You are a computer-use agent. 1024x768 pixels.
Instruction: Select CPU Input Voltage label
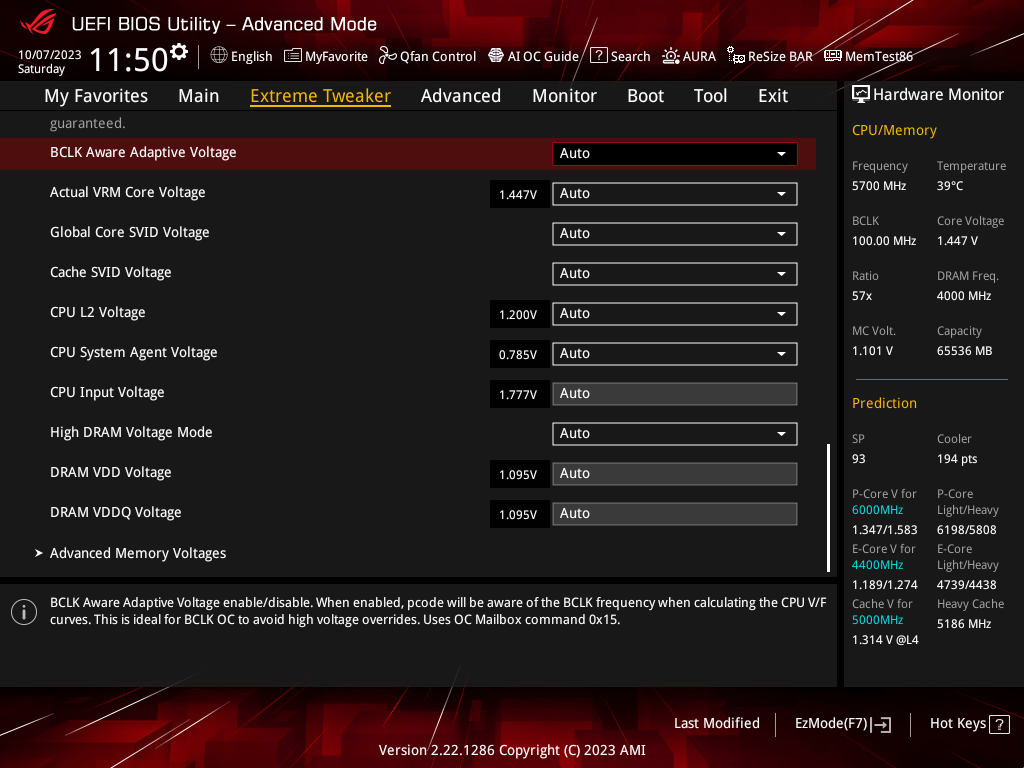coord(107,392)
